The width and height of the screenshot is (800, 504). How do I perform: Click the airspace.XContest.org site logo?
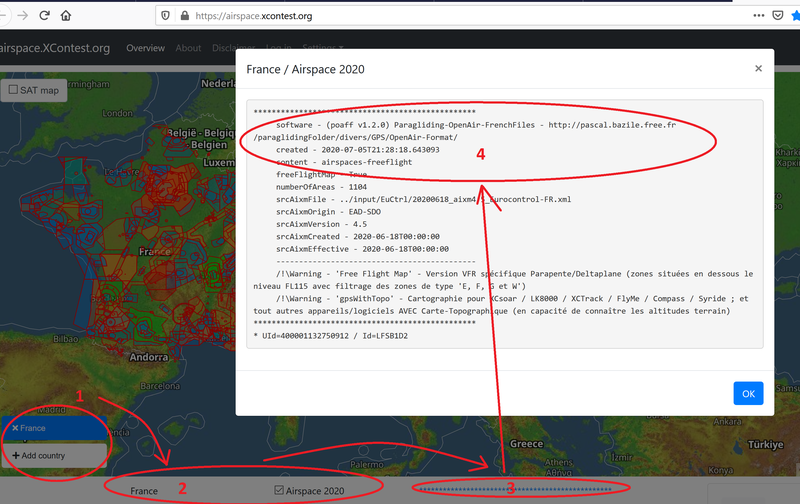[x=55, y=48]
